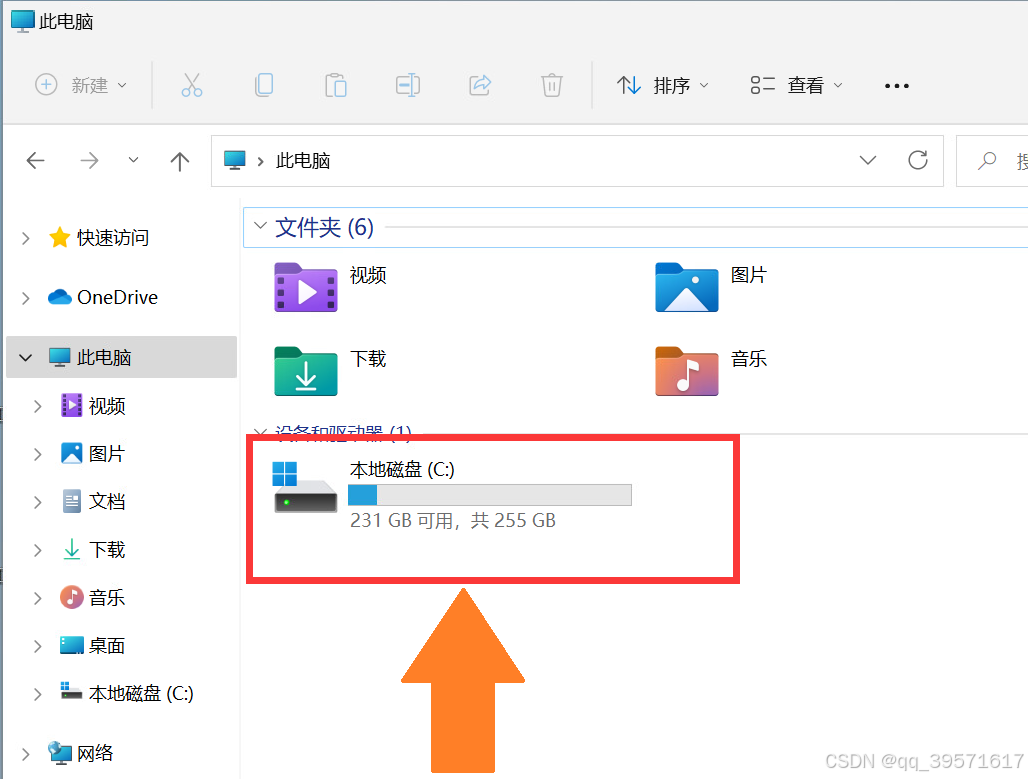Open the three-dot See more menu
The height and width of the screenshot is (779, 1028).
(x=896, y=86)
